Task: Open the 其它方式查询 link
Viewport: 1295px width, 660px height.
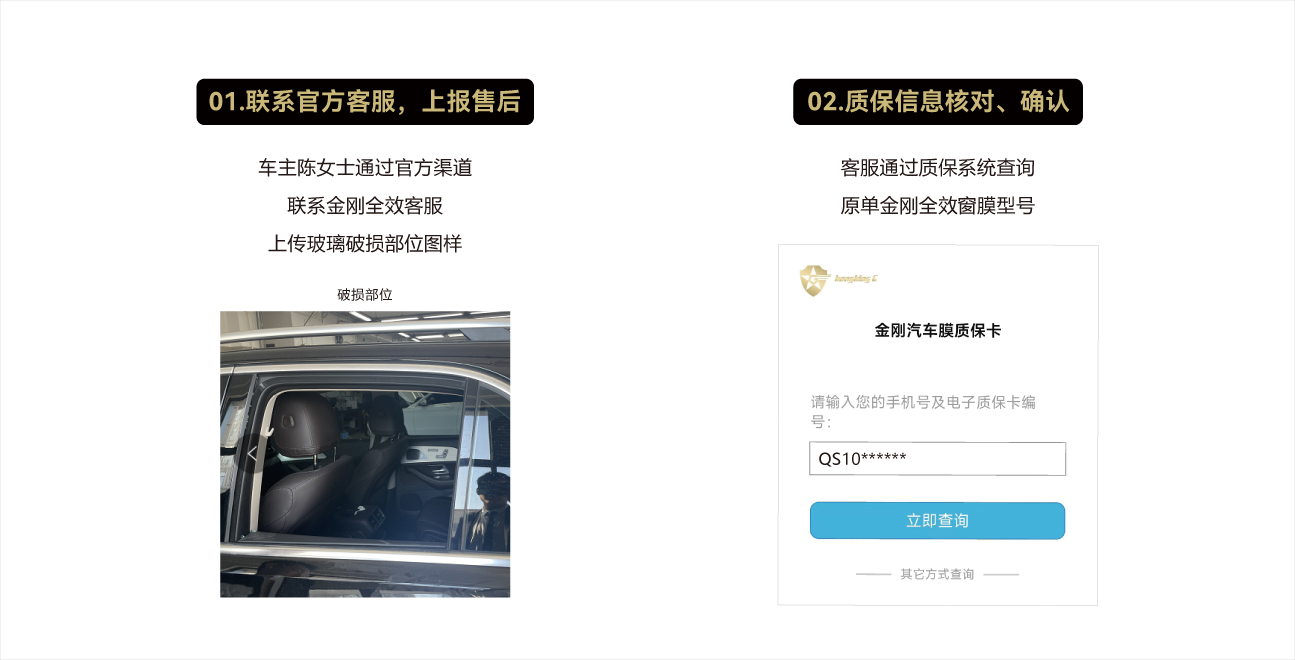Action: [937, 574]
